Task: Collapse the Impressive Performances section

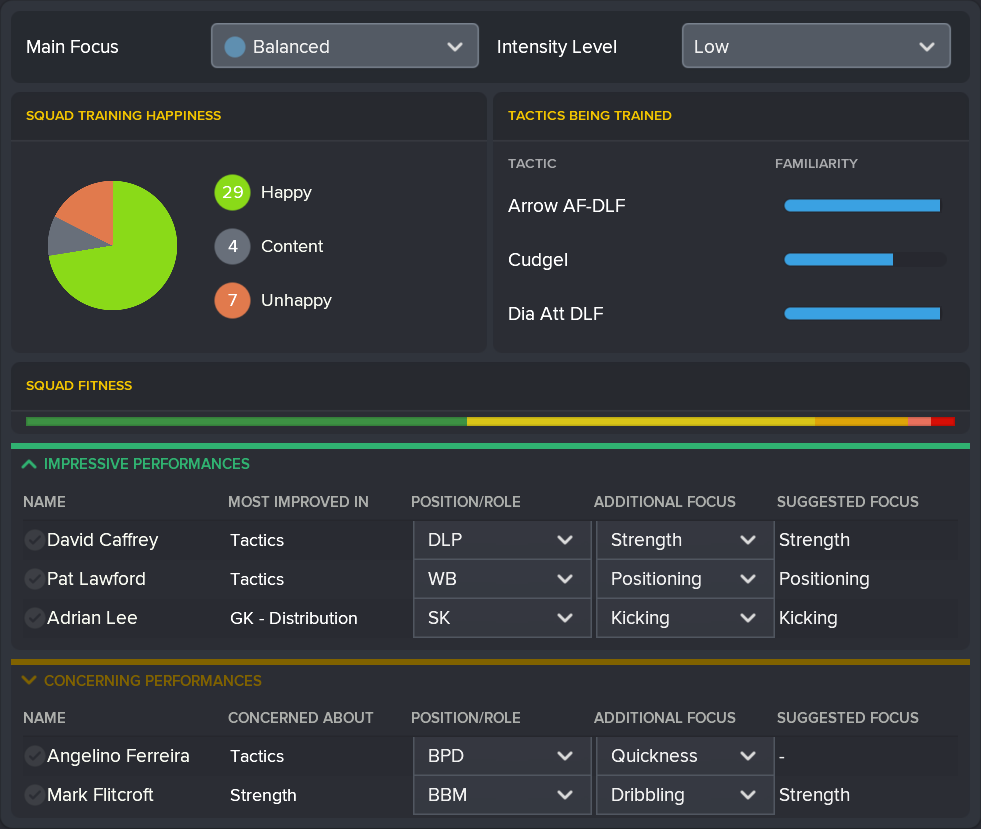Action: pos(27,463)
